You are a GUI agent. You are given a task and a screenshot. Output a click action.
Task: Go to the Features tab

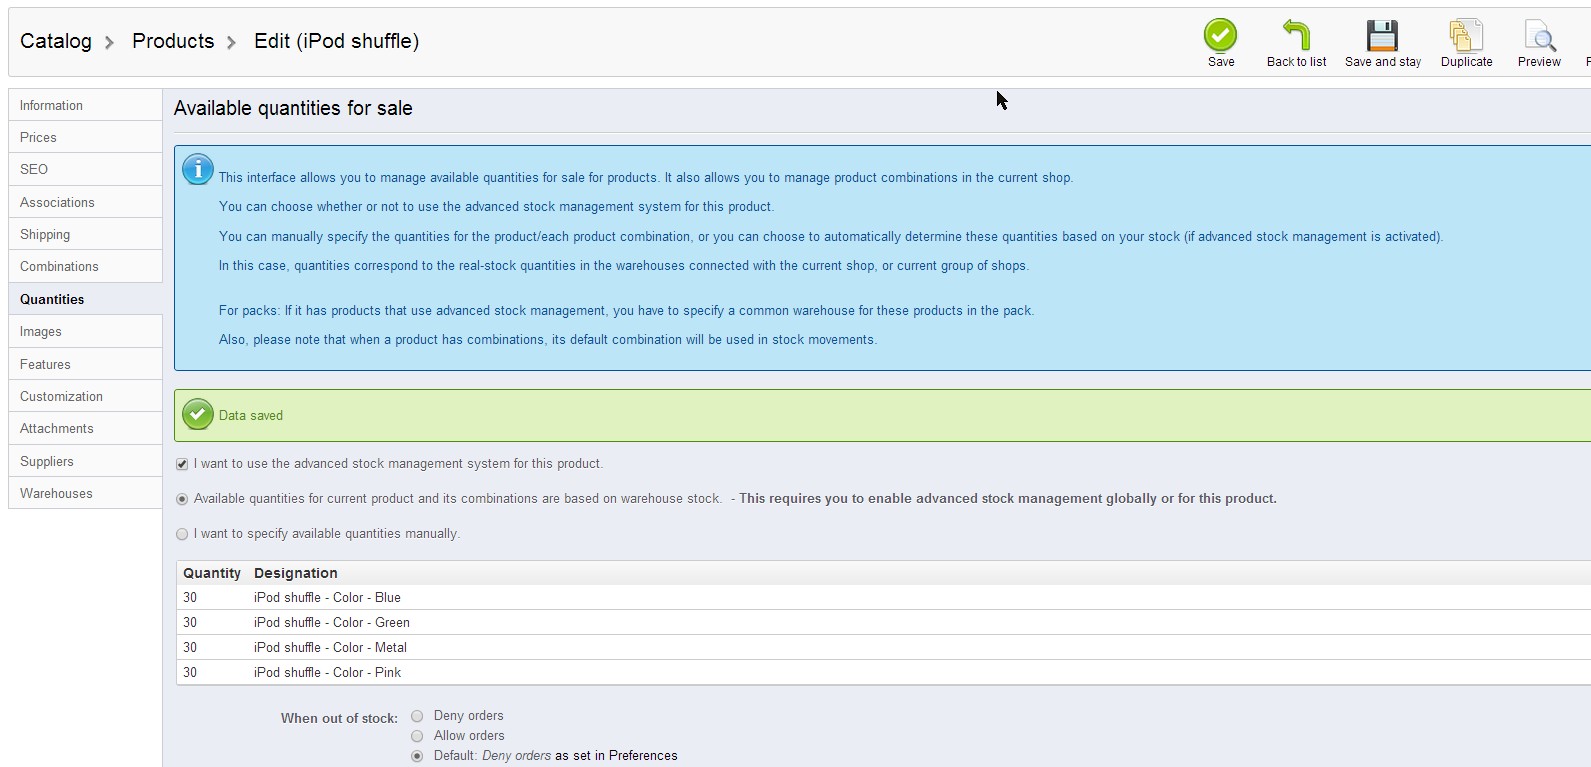pos(85,364)
